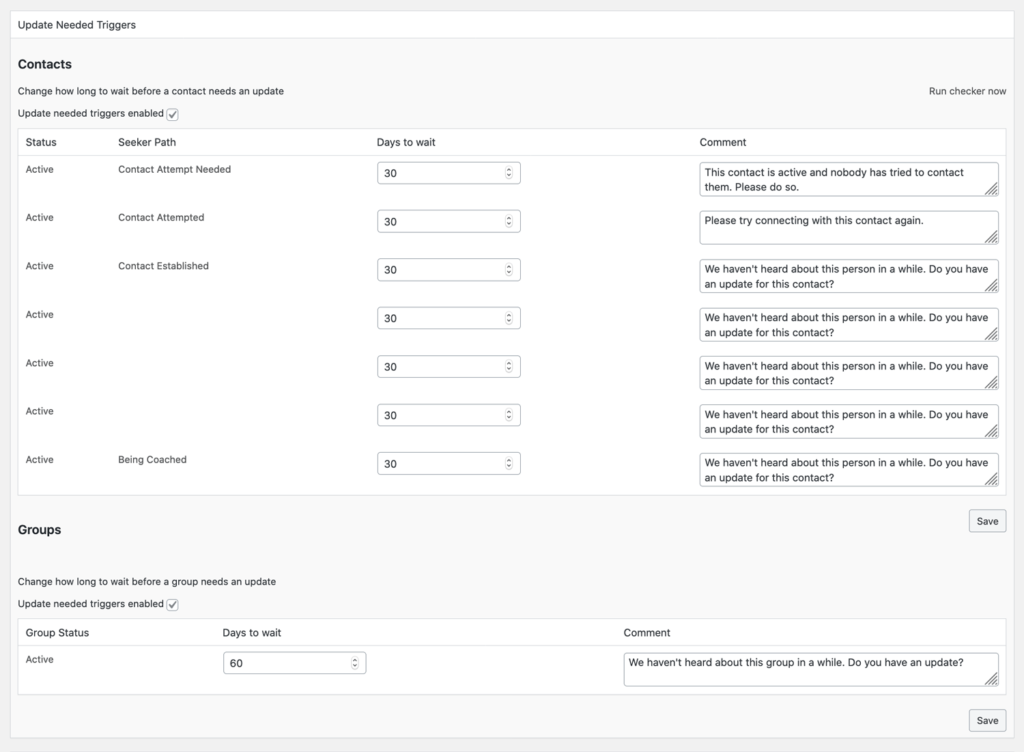This screenshot has height=752, width=1024.
Task: Select the Being Coached comment box
Action: (x=848, y=469)
